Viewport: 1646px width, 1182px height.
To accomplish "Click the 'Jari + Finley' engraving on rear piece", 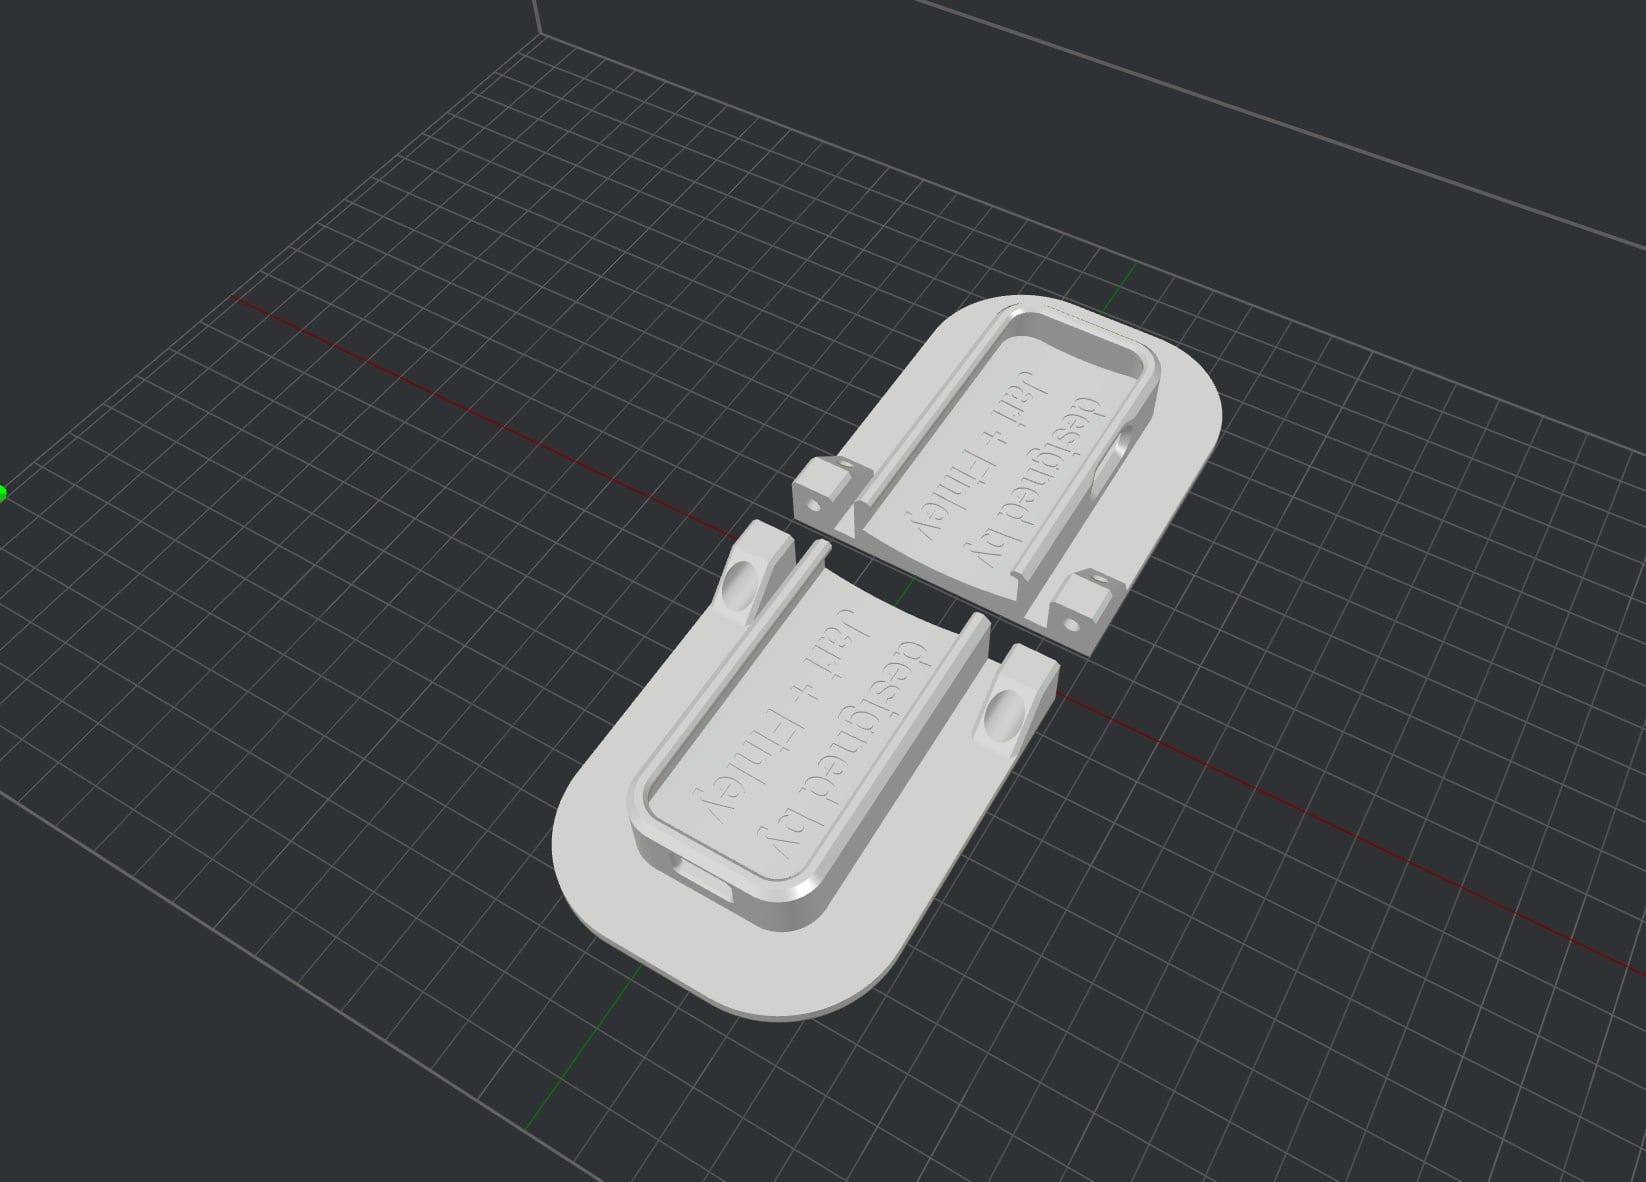I will click(x=975, y=458).
